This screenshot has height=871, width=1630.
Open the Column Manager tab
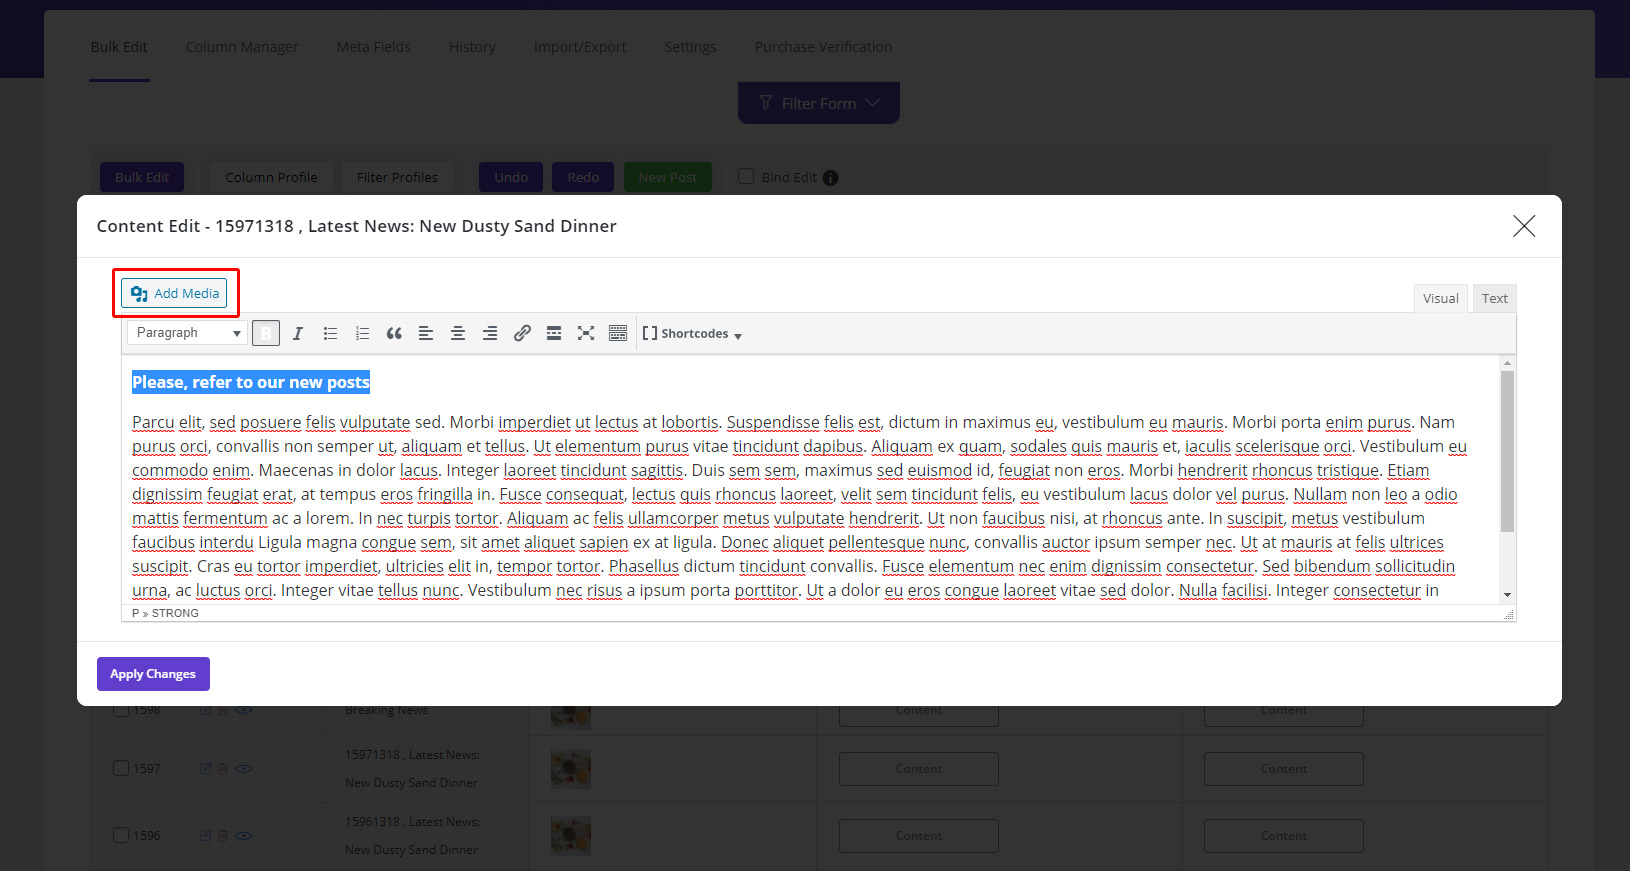click(x=242, y=47)
